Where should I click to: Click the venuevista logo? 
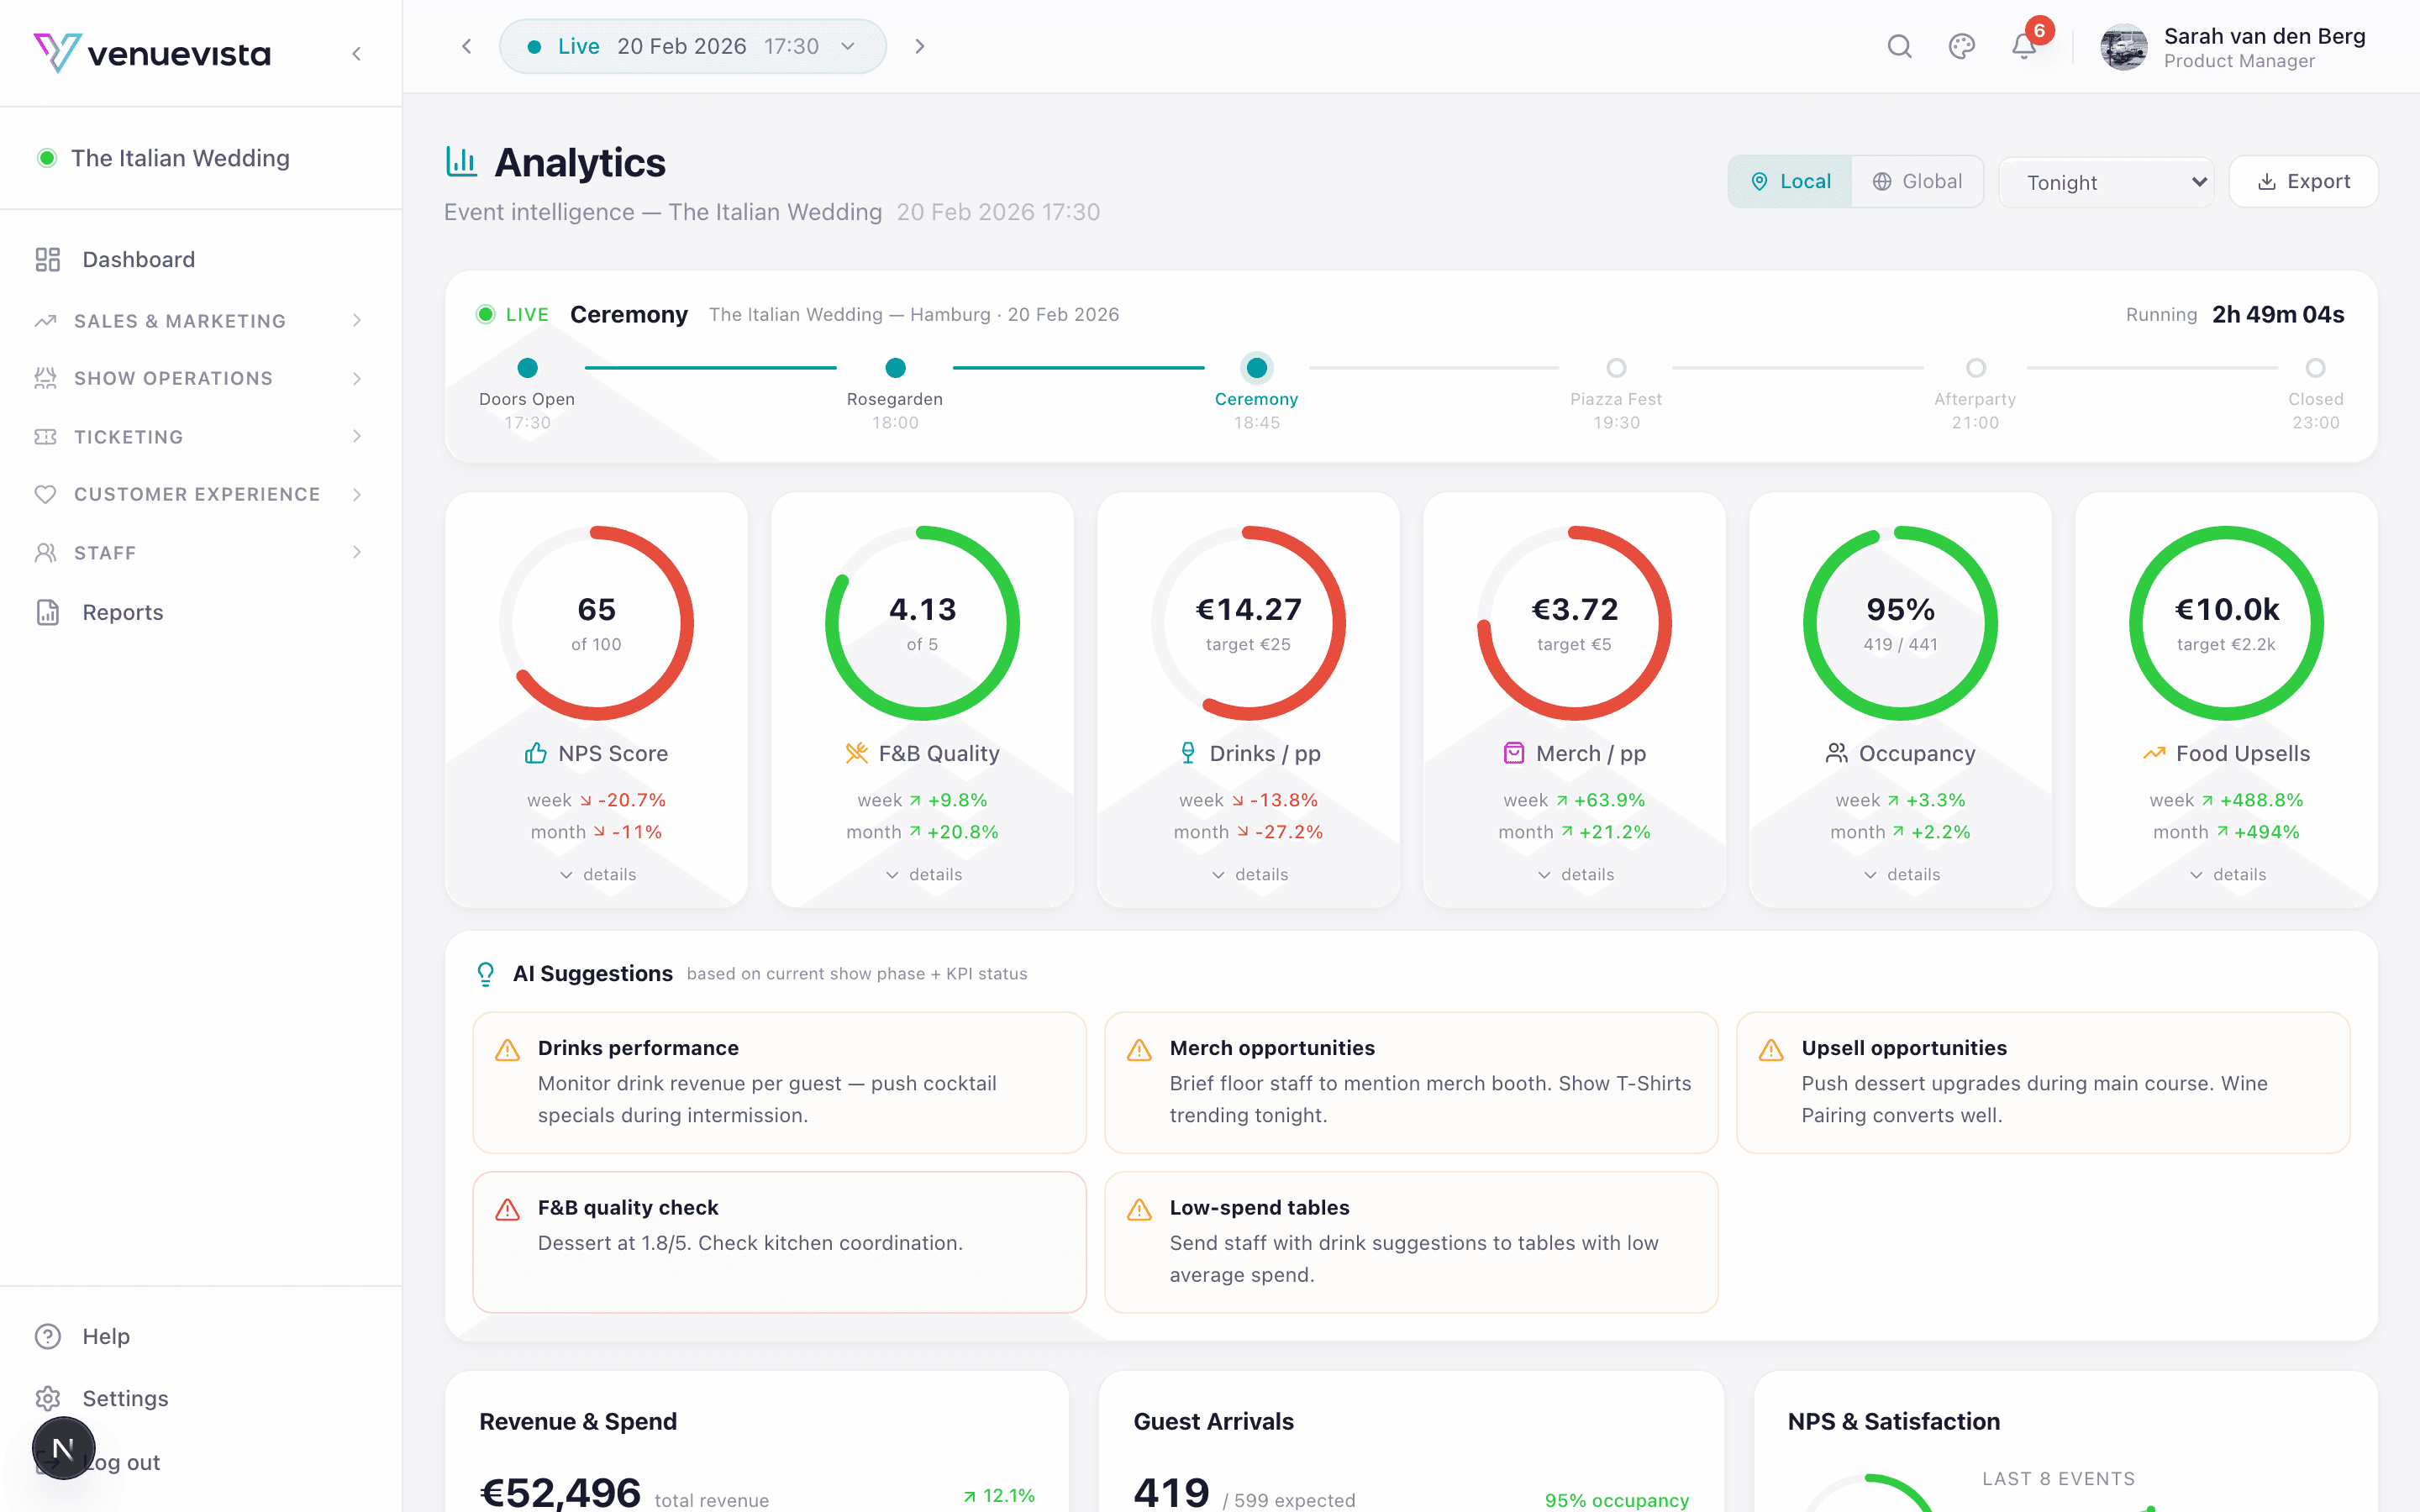(x=152, y=53)
